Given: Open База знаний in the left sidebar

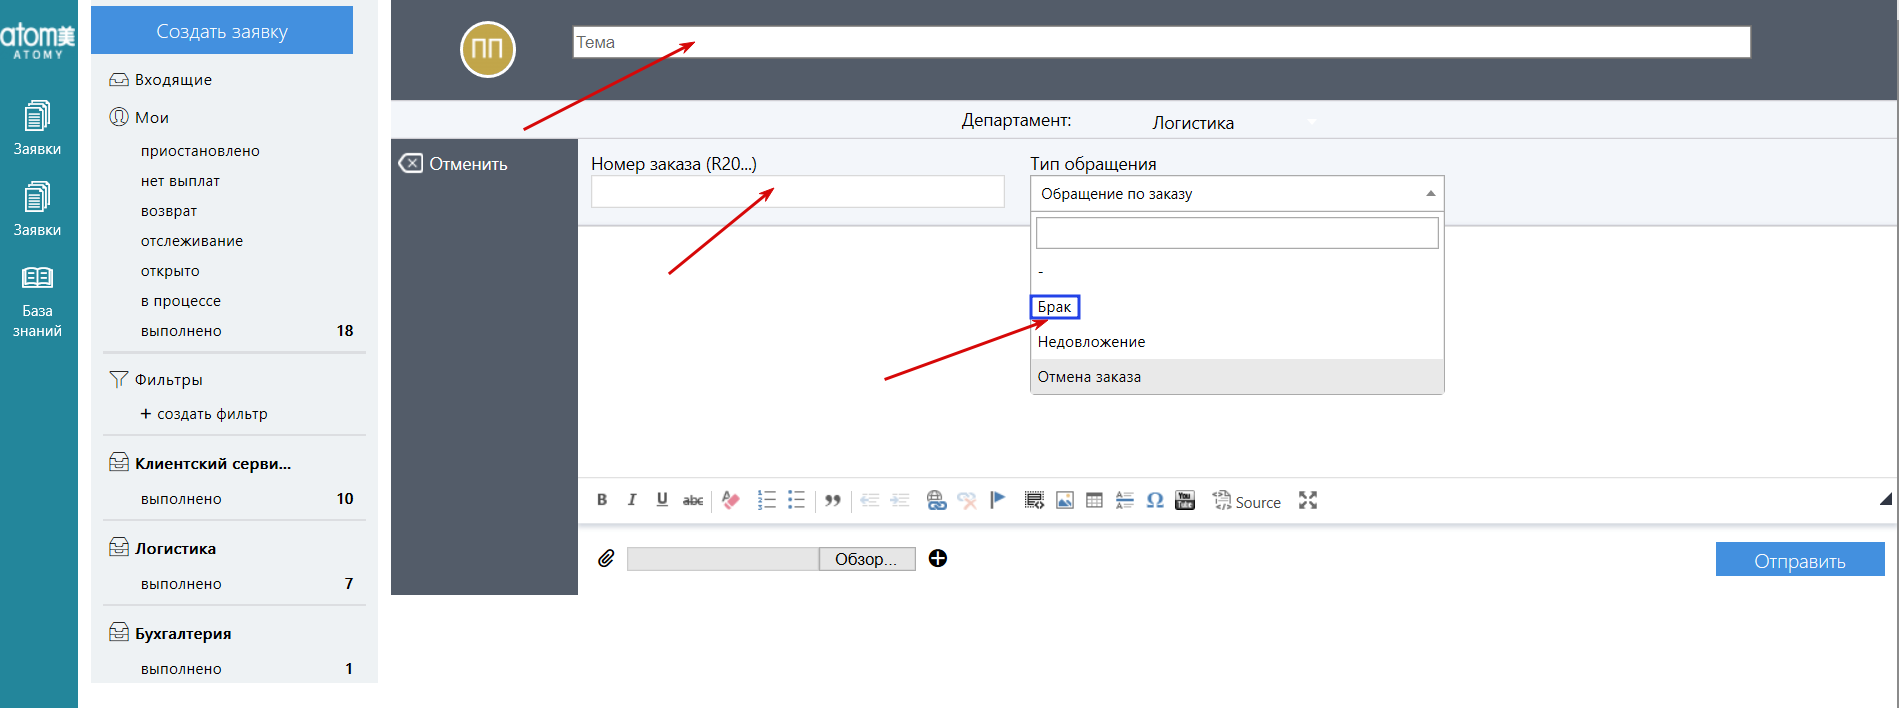Looking at the screenshot, I should tap(37, 302).
